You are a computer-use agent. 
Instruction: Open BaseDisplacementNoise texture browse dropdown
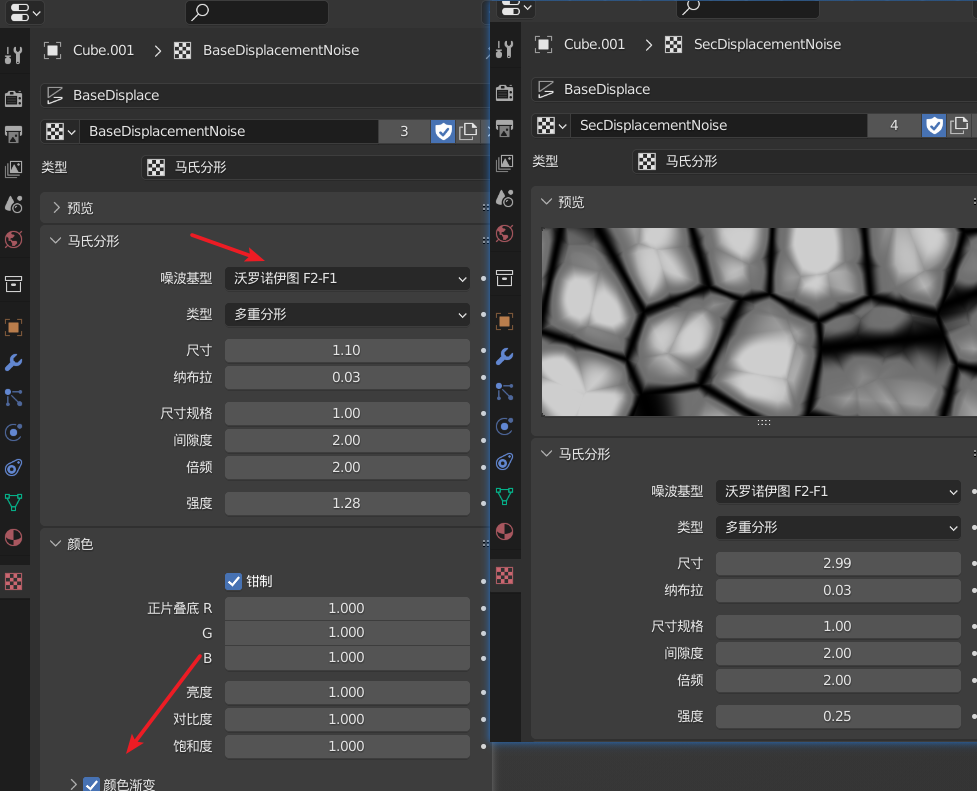[60, 131]
